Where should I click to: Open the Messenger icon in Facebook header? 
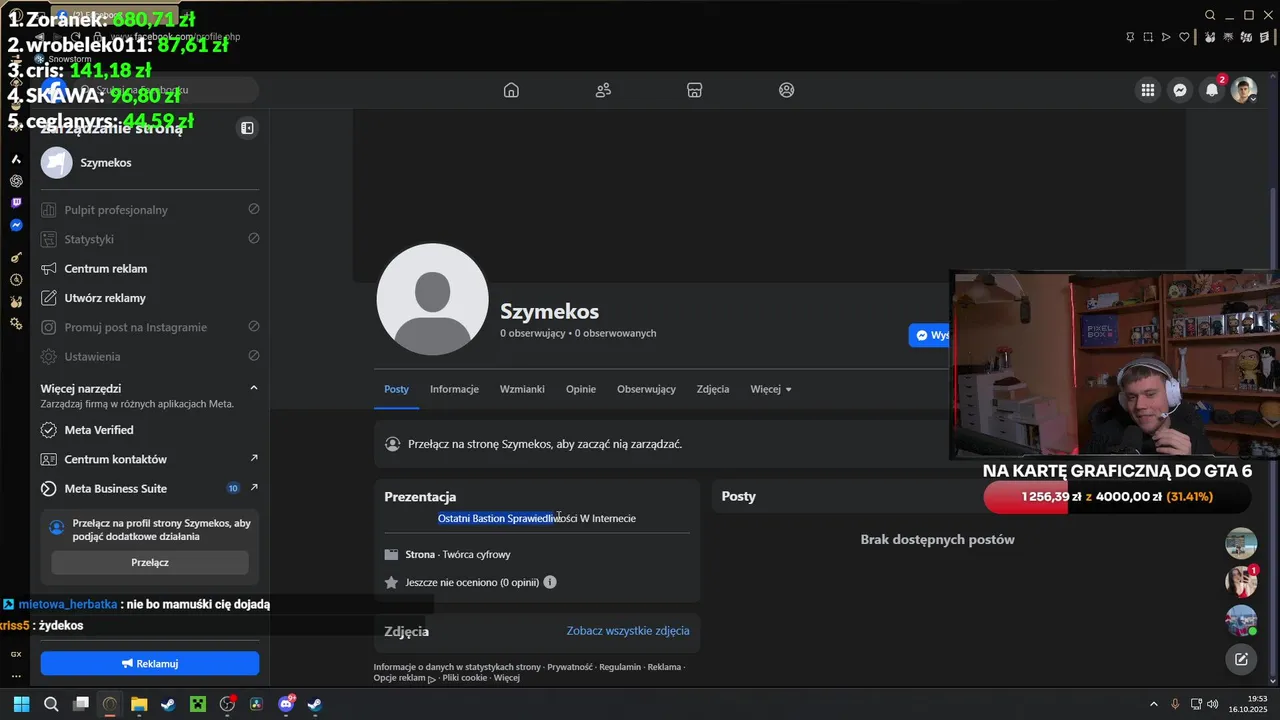click(x=1180, y=90)
